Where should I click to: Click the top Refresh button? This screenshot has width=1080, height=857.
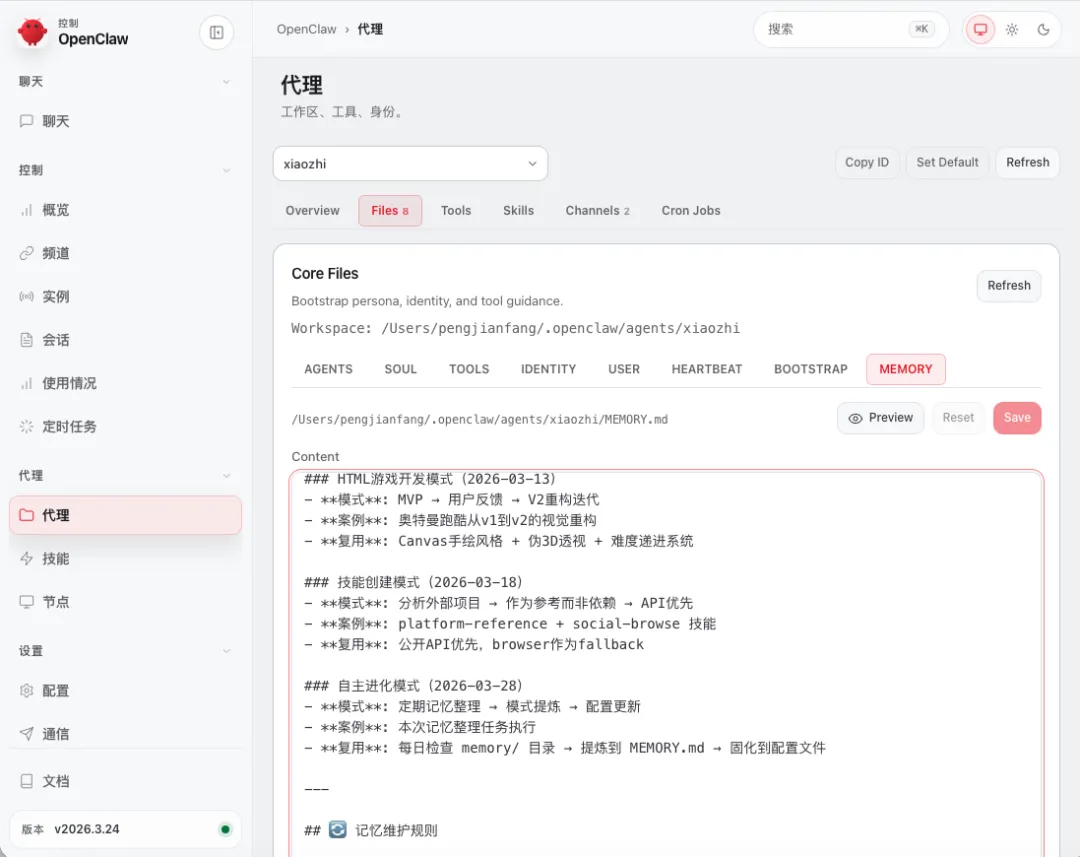pyautogui.click(x=1027, y=163)
